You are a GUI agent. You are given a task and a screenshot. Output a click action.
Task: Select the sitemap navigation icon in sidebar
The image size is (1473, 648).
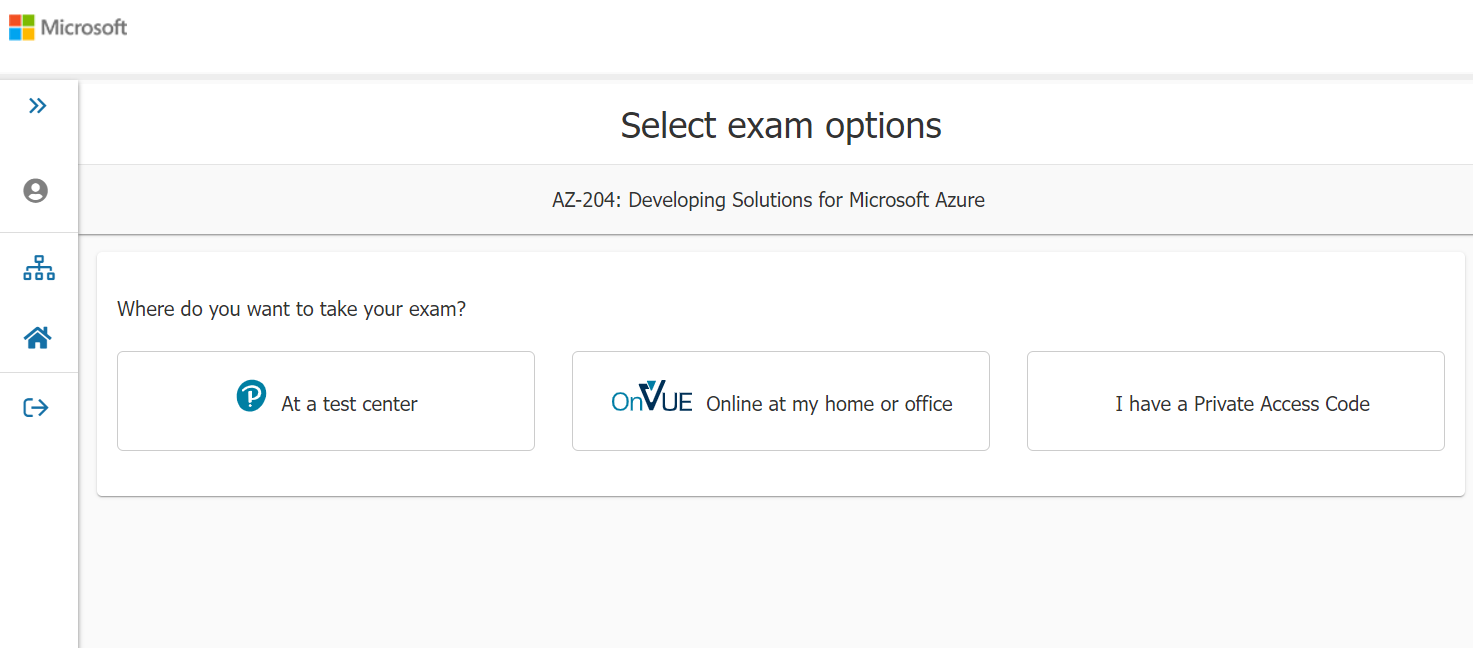coord(39,267)
